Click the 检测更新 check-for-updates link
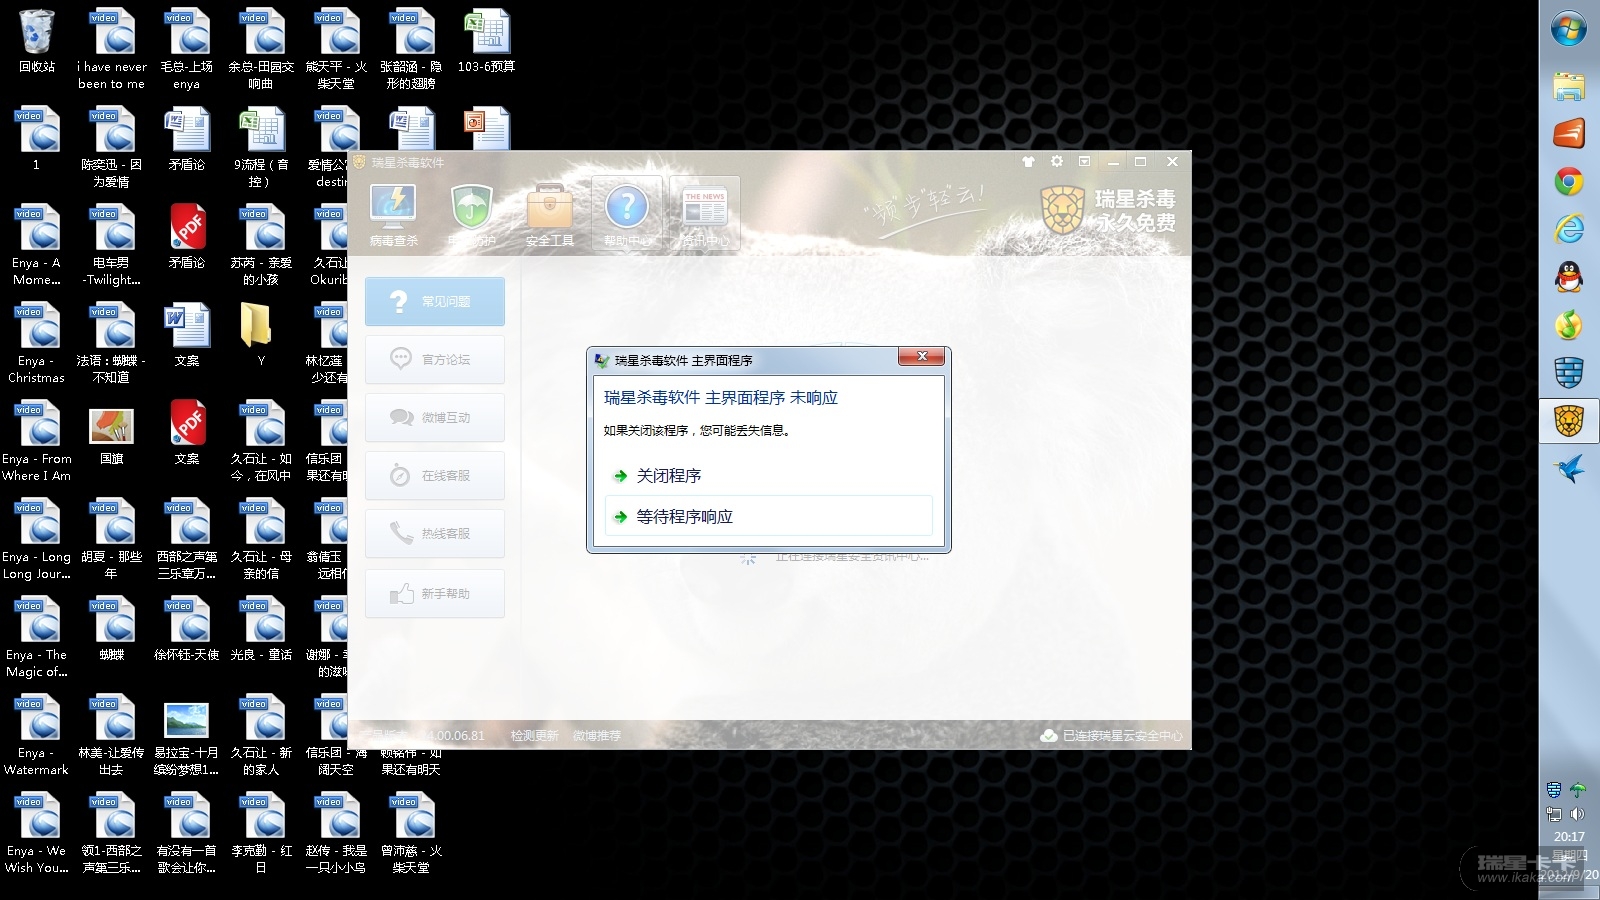Viewport: 1600px width, 900px height. coord(534,735)
